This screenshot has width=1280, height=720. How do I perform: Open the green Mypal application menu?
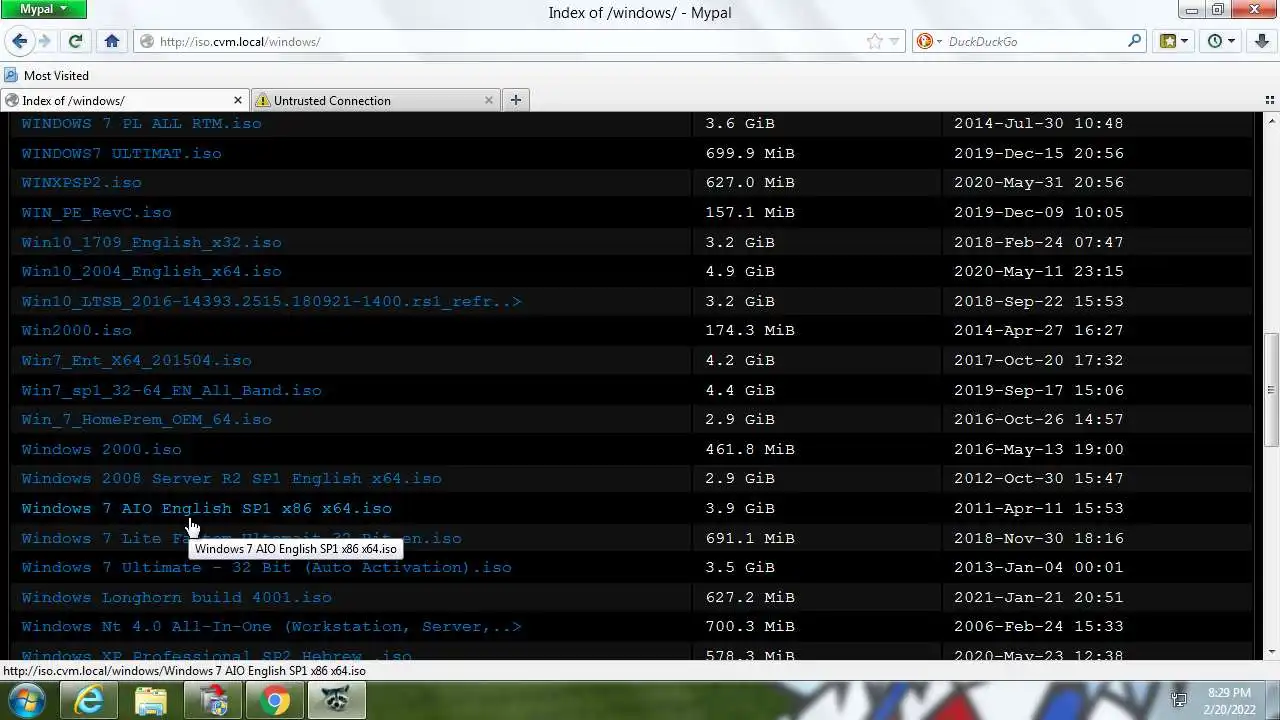(x=43, y=10)
